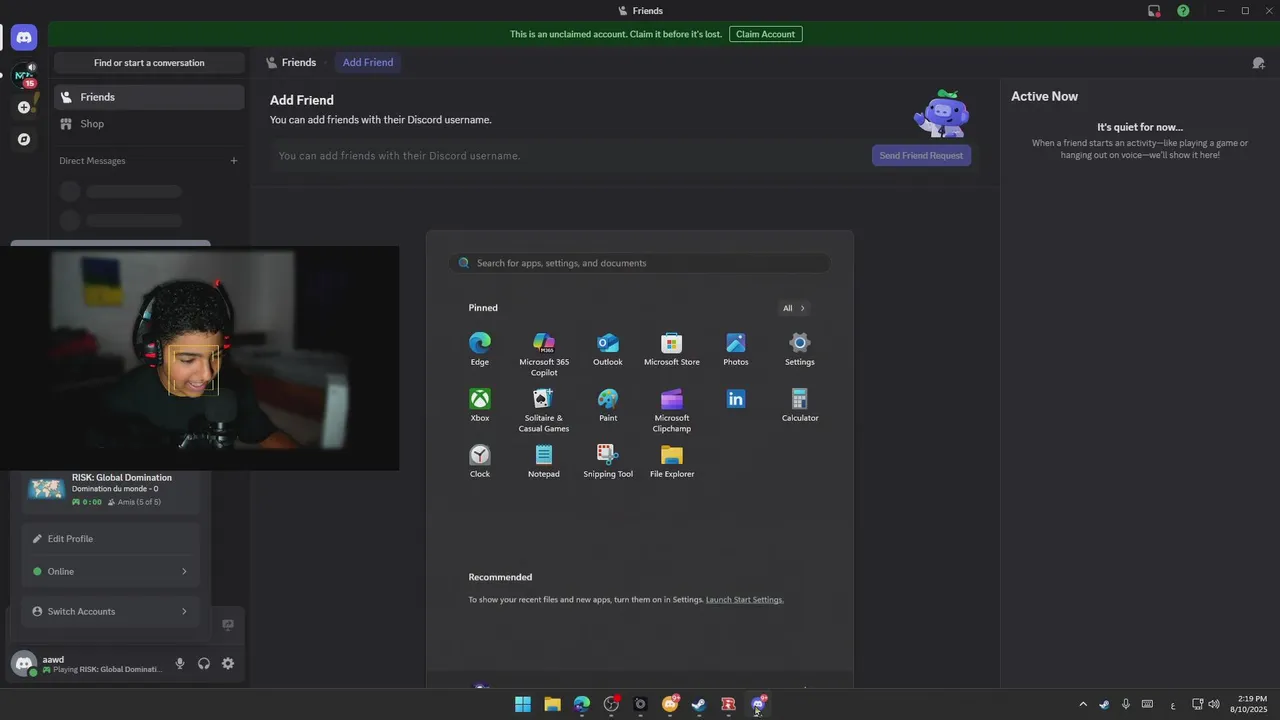Image resolution: width=1280 pixels, height=720 pixels.
Task: Open Notepad from pinned apps
Action: coord(544,461)
